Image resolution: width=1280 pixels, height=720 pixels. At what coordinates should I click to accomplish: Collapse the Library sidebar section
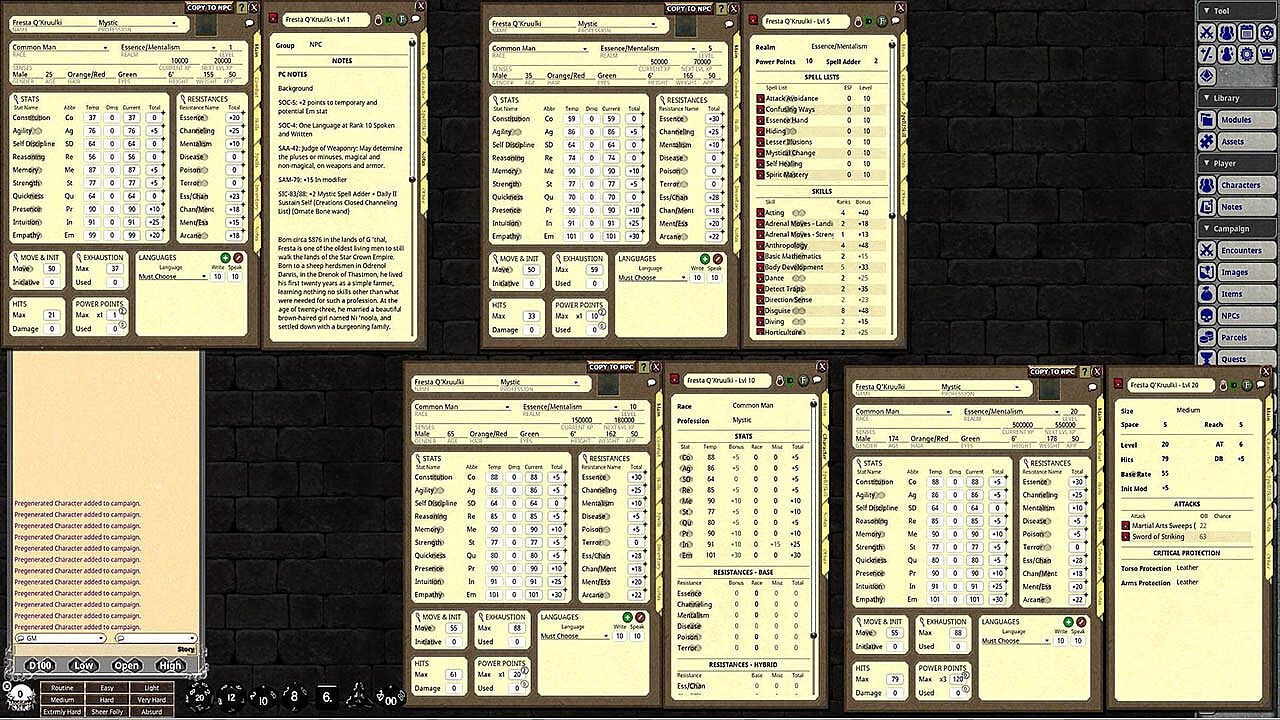click(1237, 98)
